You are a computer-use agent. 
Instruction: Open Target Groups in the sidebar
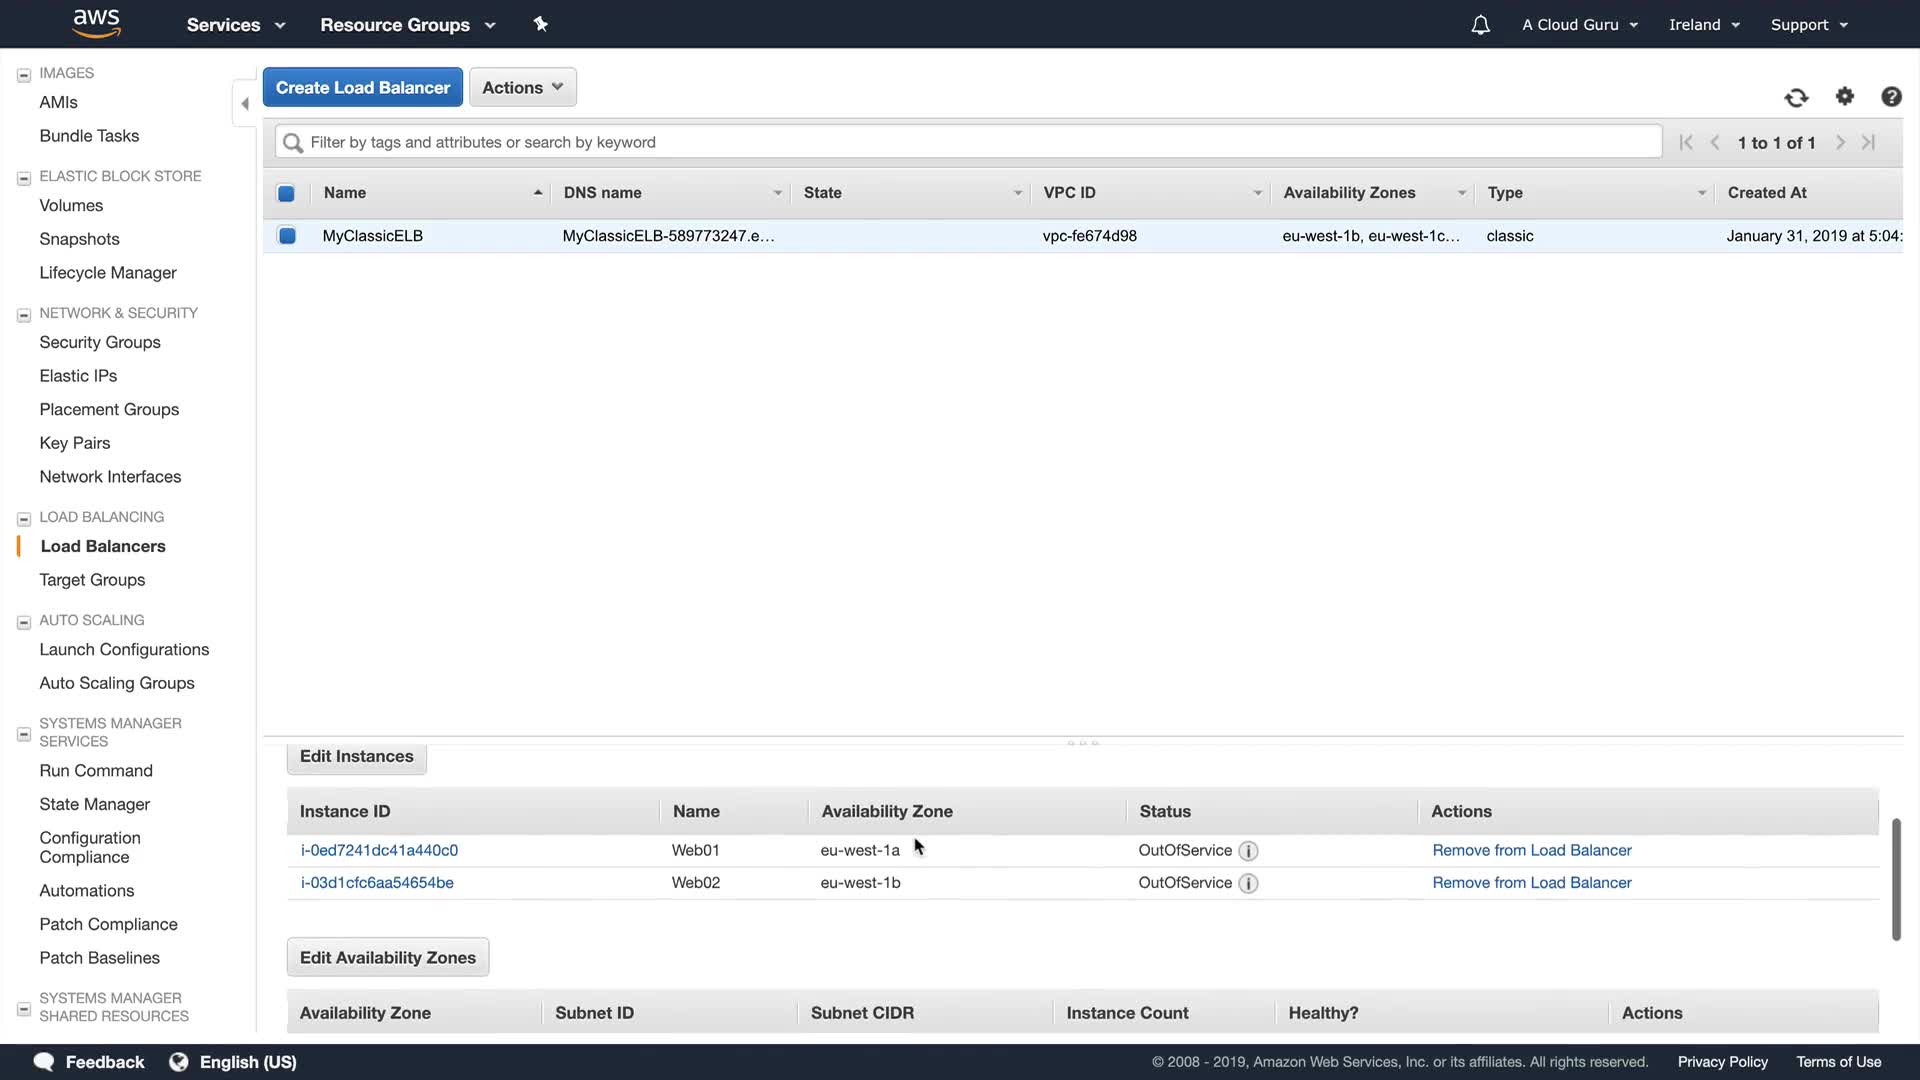click(x=92, y=580)
